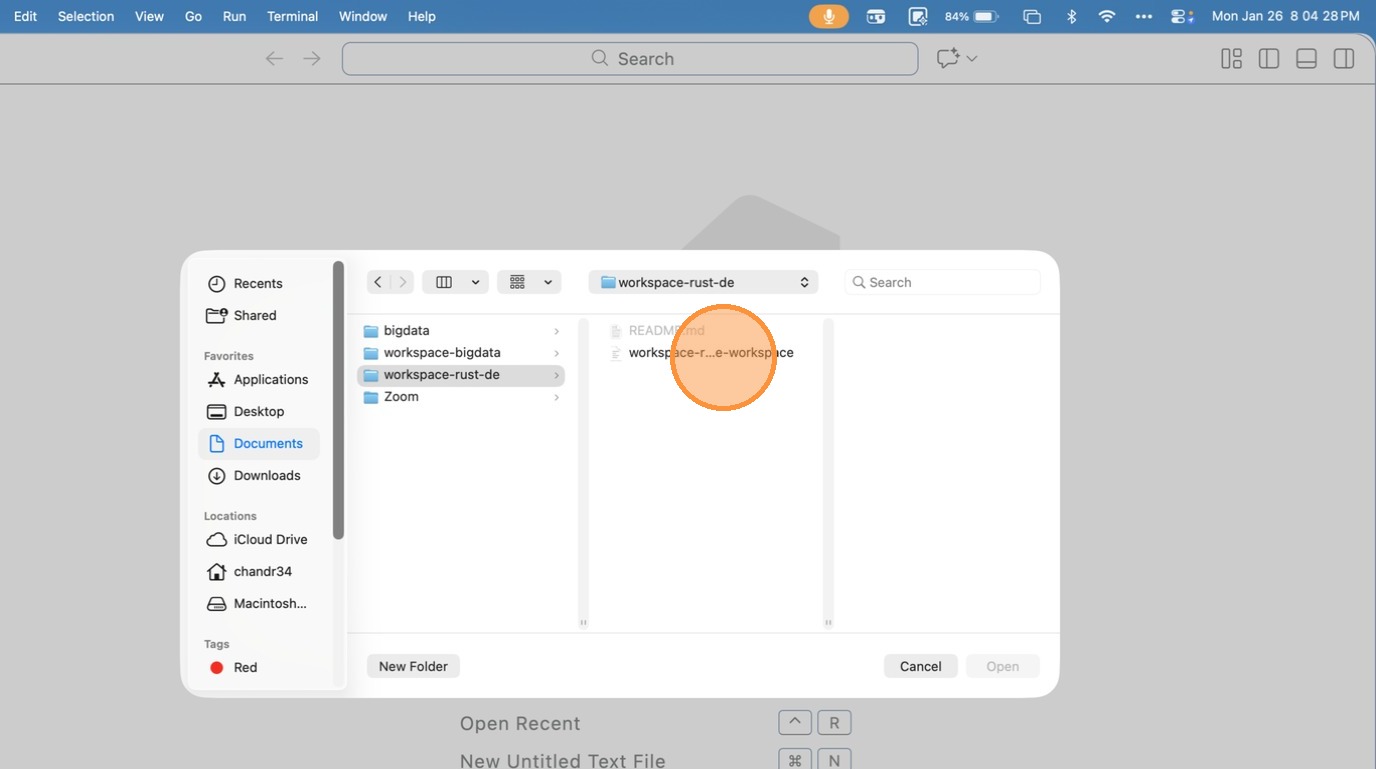Viewport: 1376px width, 769px height.
Task: Click the Red tag dot
Action: click(x=217, y=668)
